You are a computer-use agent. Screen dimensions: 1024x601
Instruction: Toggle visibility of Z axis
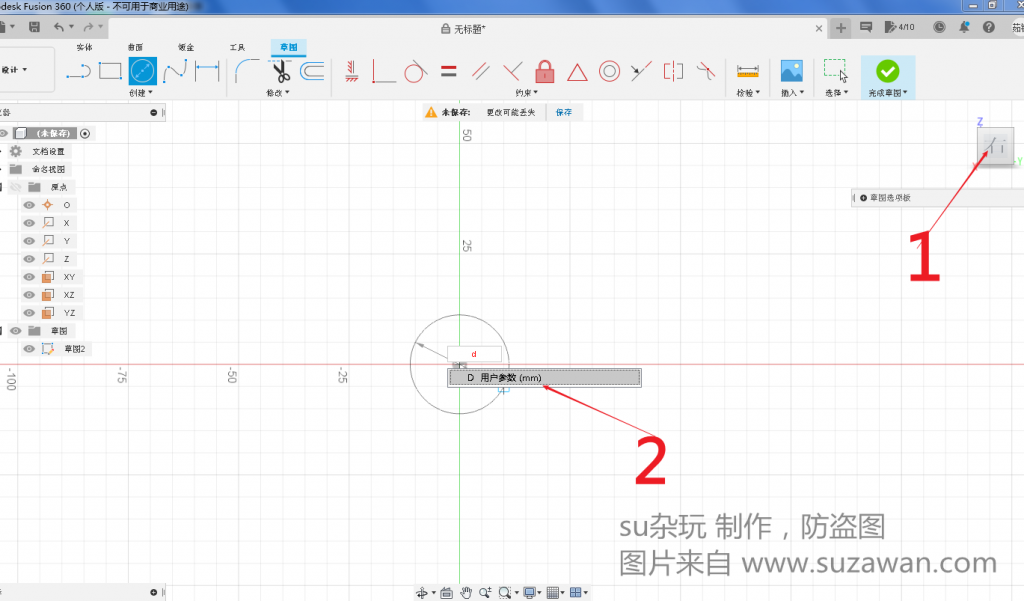point(29,259)
